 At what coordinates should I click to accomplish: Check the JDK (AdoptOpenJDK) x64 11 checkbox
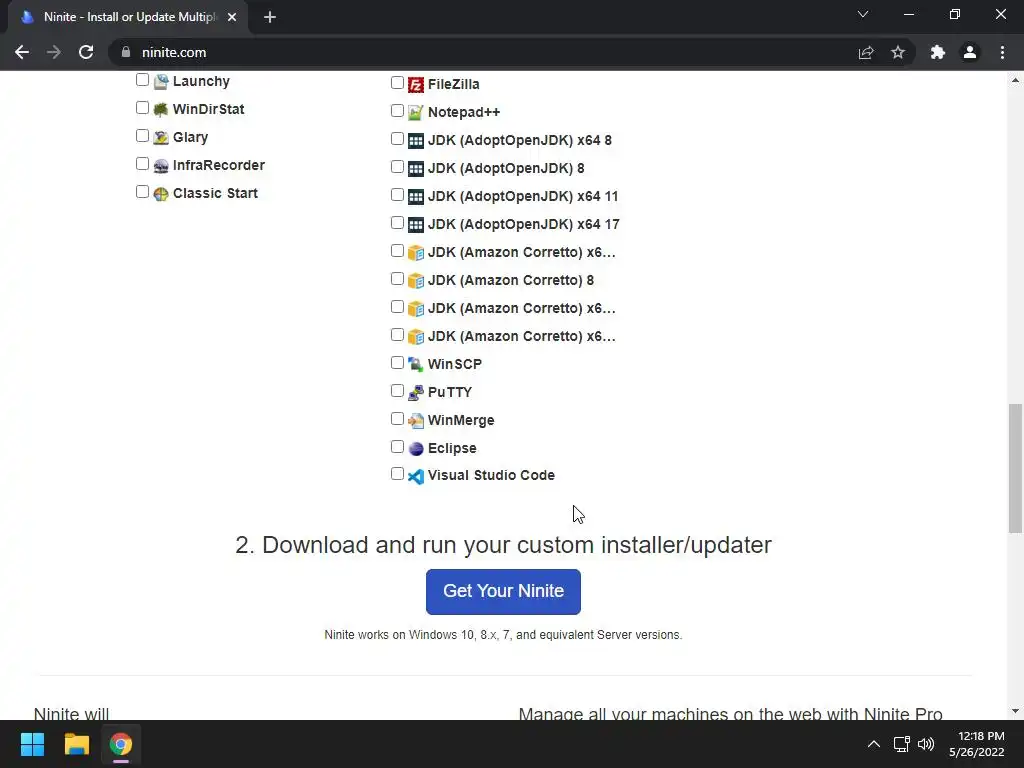tap(397, 195)
